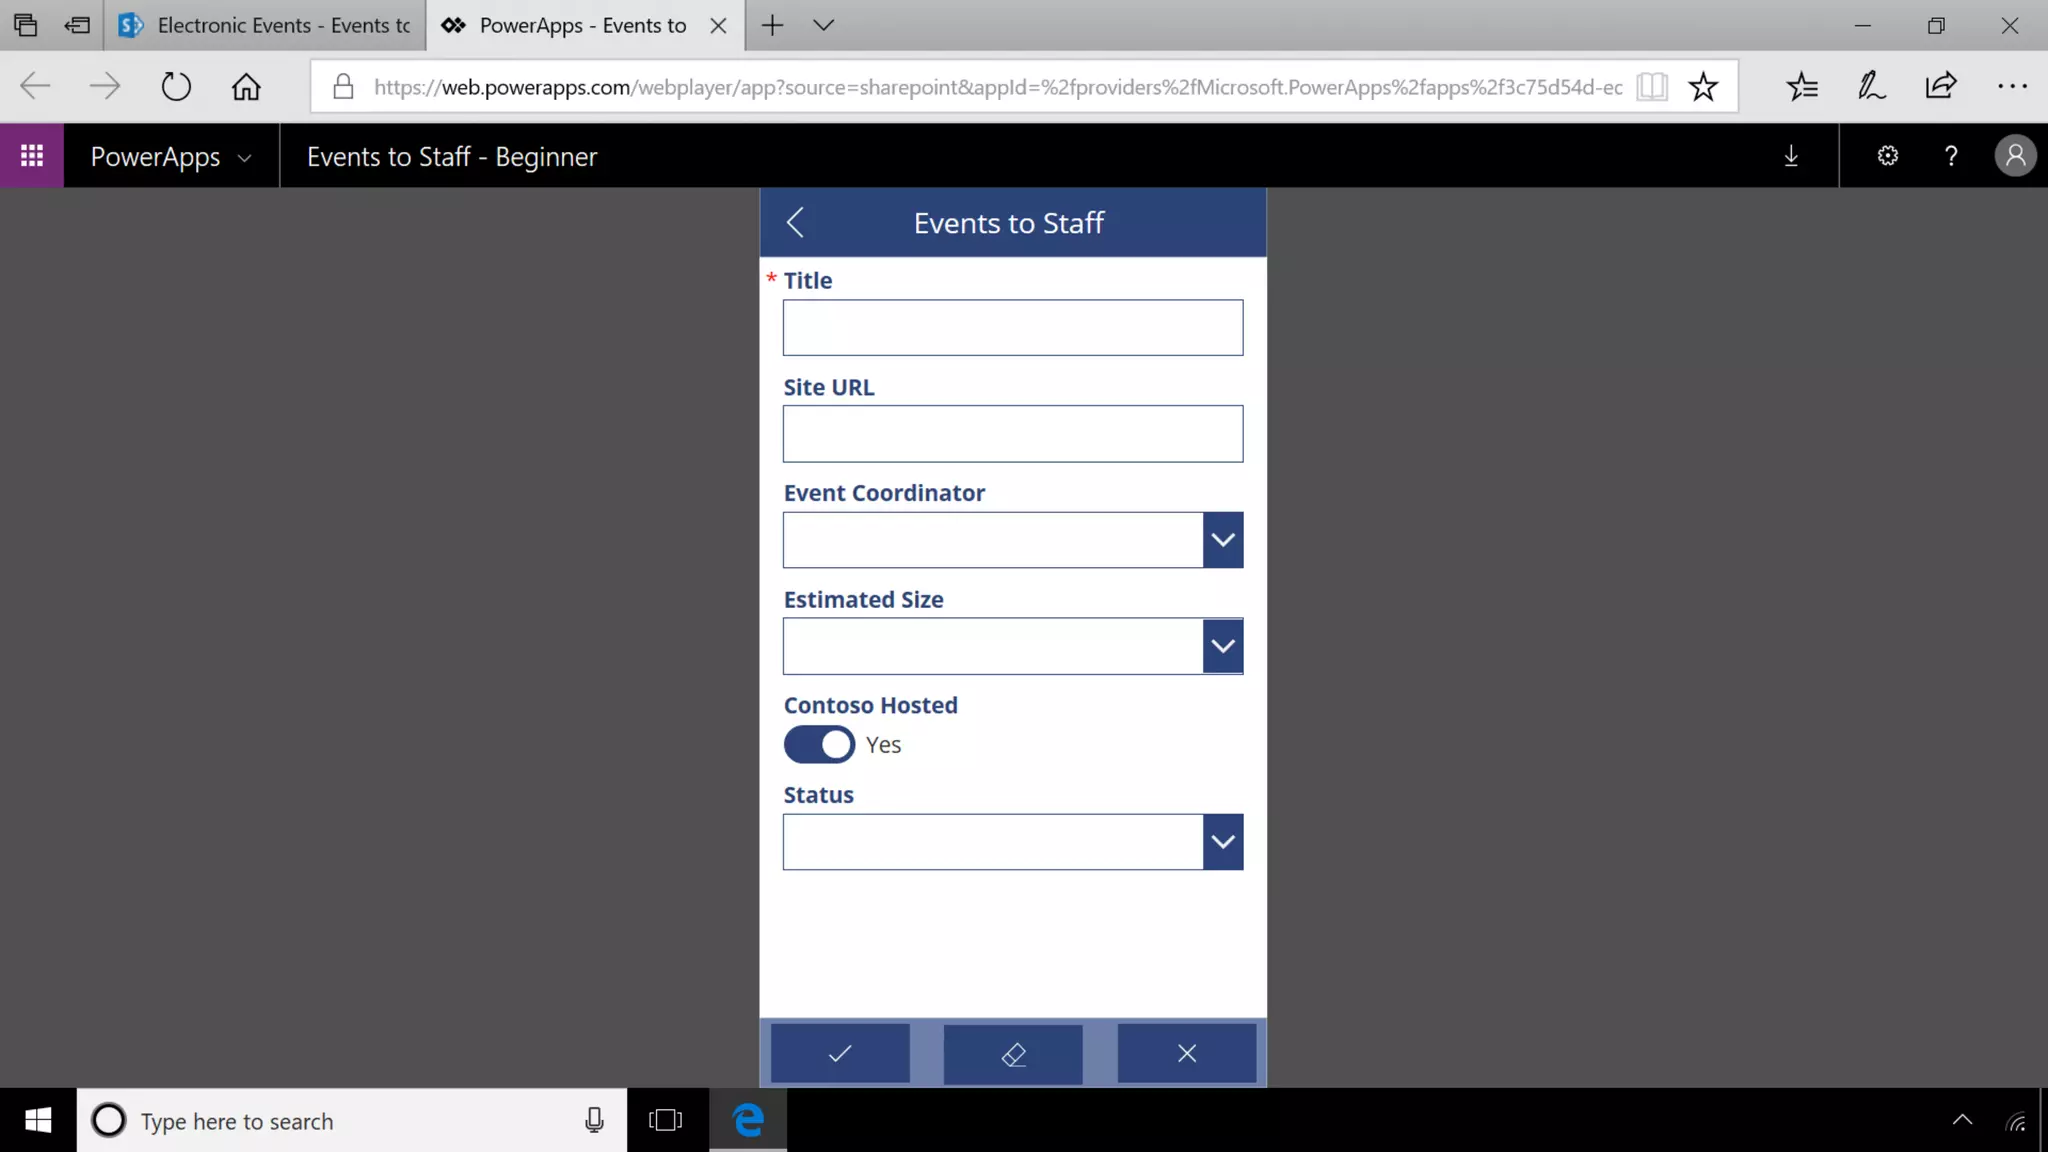This screenshot has height=1152, width=2048.
Task: Open the help question mark icon
Action: 1950,156
